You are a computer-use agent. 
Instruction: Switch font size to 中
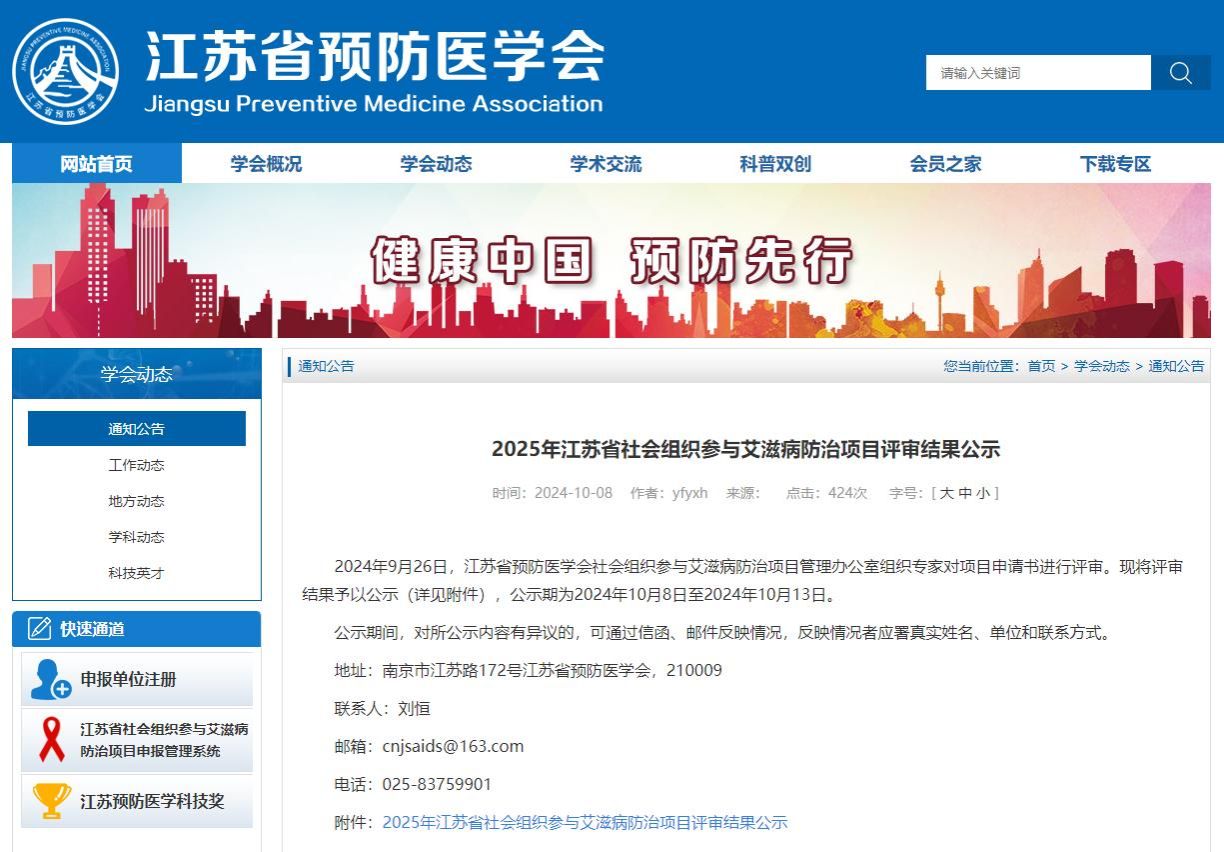click(x=964, y=493)
